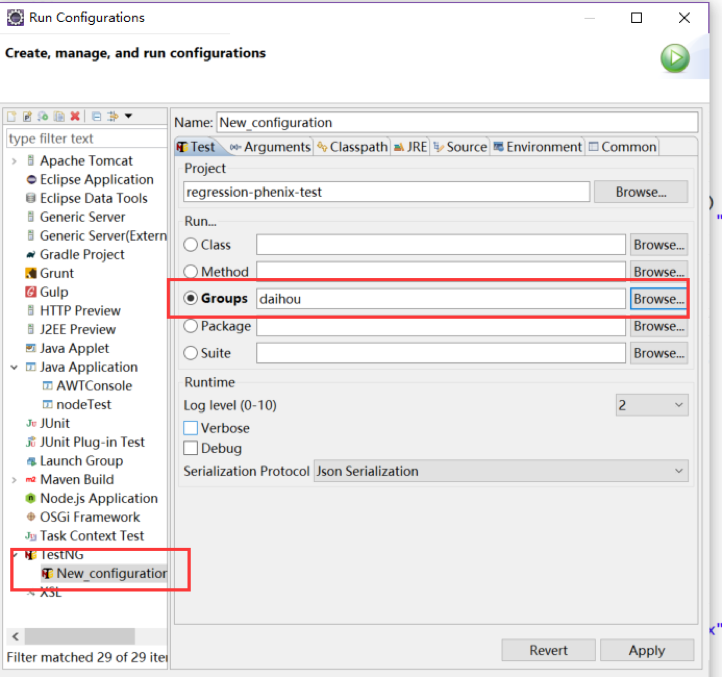Click the red Gulp icon

point(31,292)
